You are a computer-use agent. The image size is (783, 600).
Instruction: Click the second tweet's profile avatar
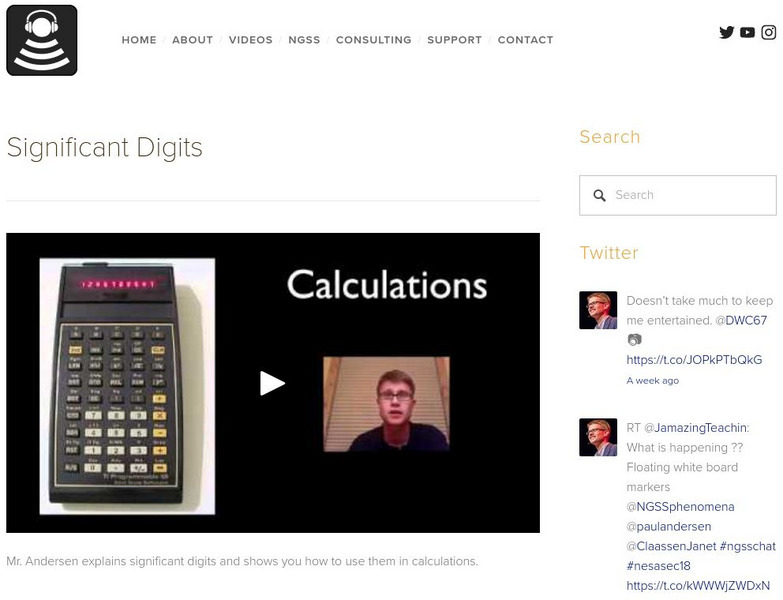598,437
